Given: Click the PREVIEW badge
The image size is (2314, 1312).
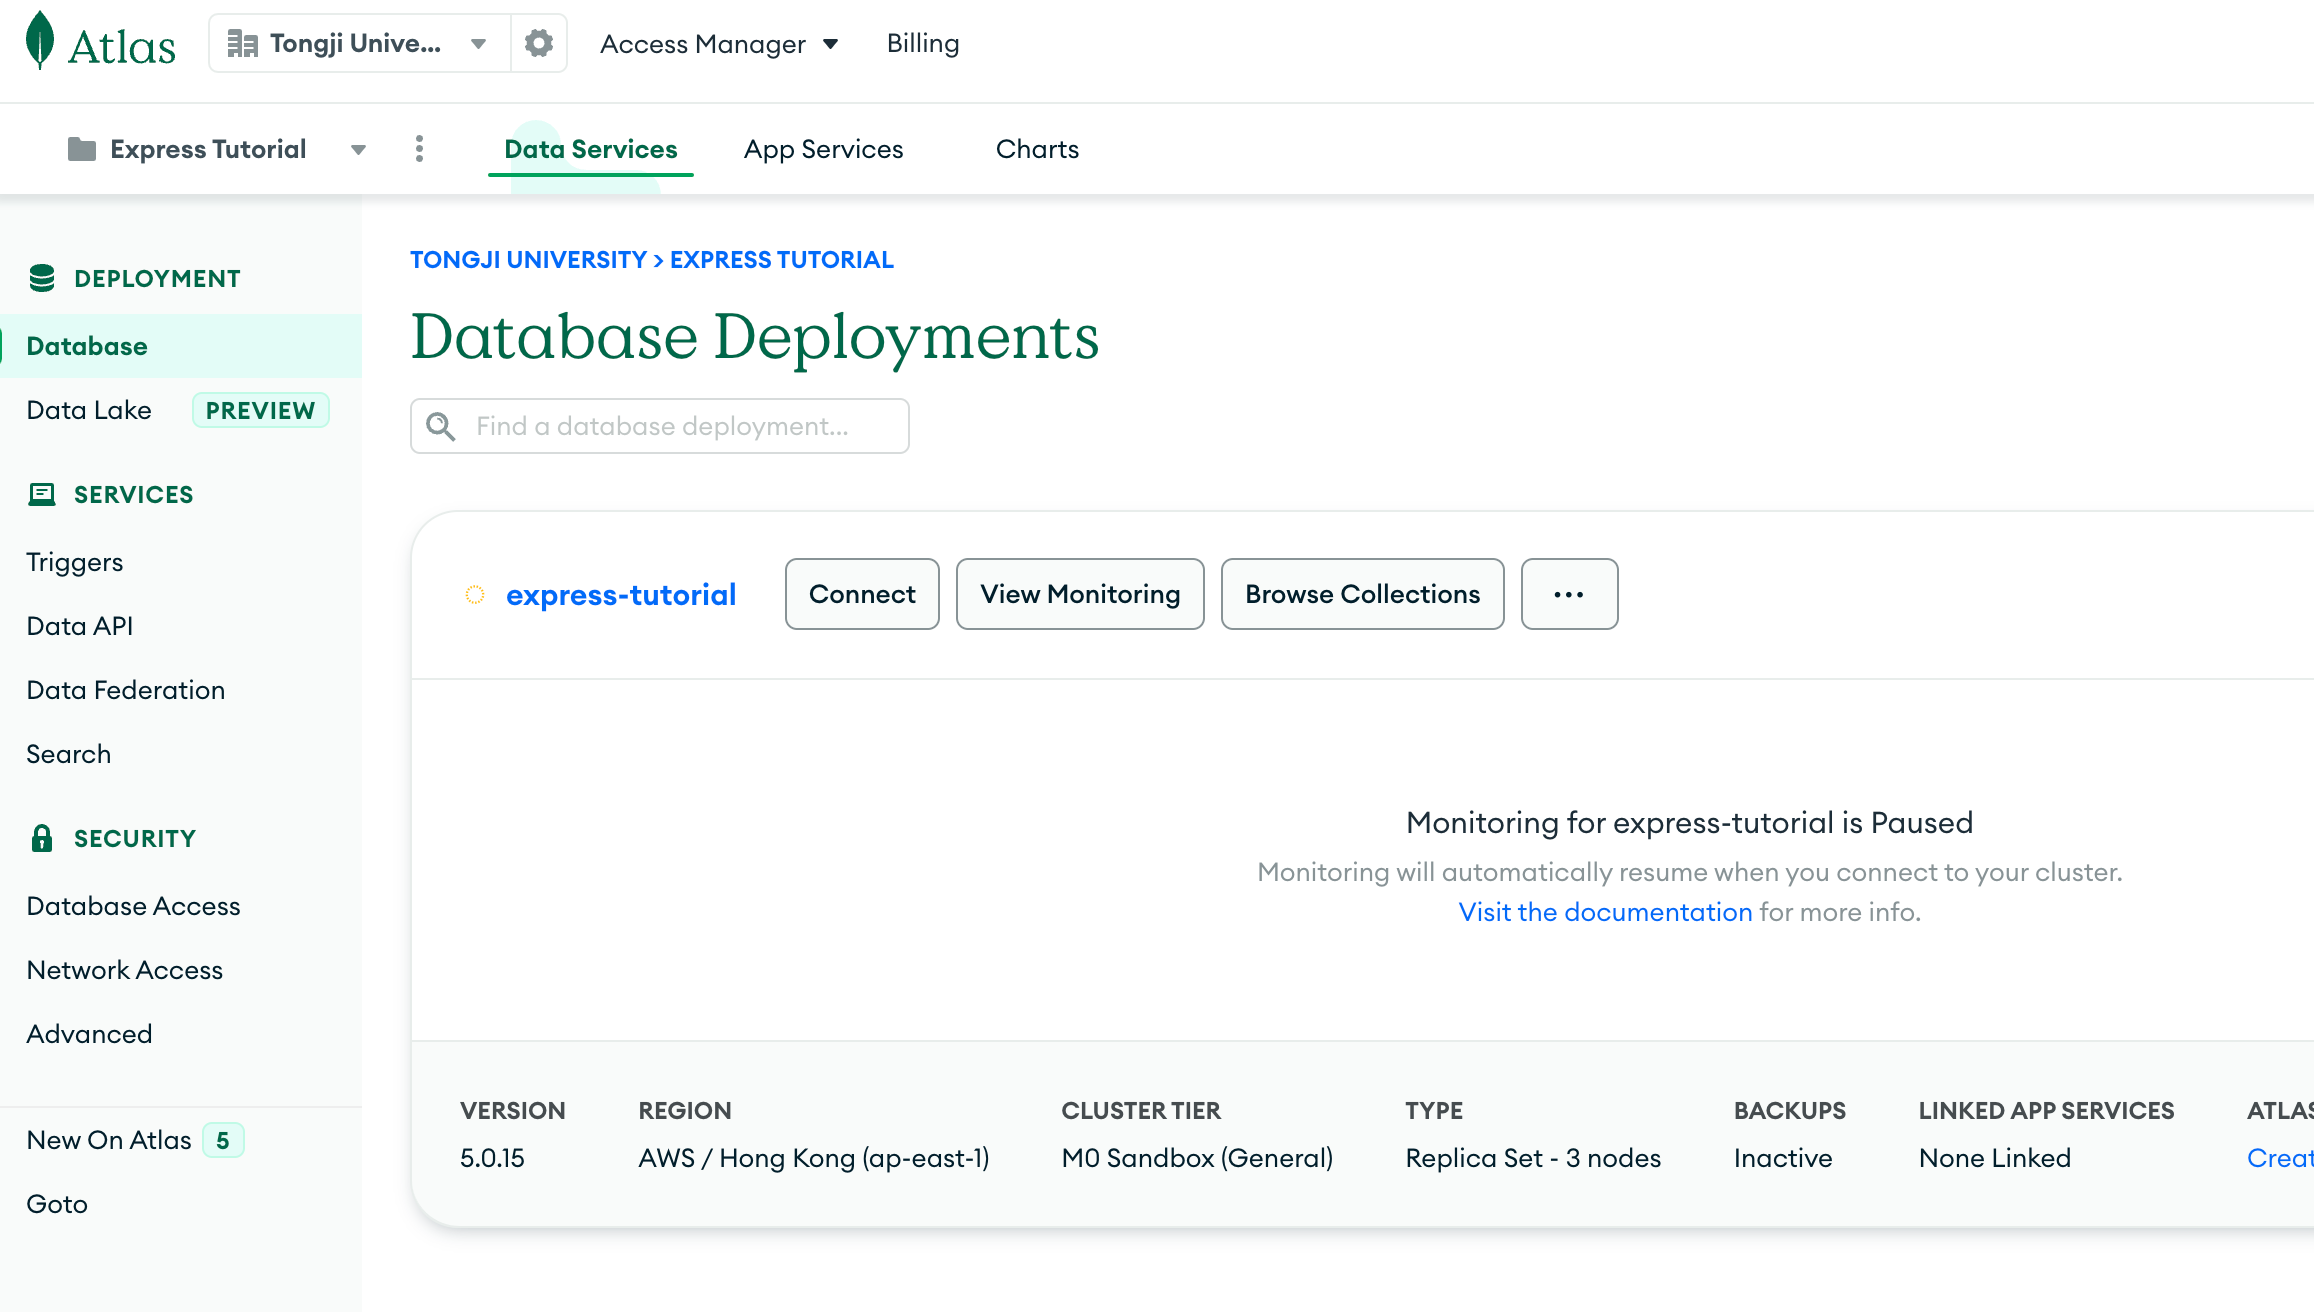Looking at the screenshot, I should click(x=260, y=410).
